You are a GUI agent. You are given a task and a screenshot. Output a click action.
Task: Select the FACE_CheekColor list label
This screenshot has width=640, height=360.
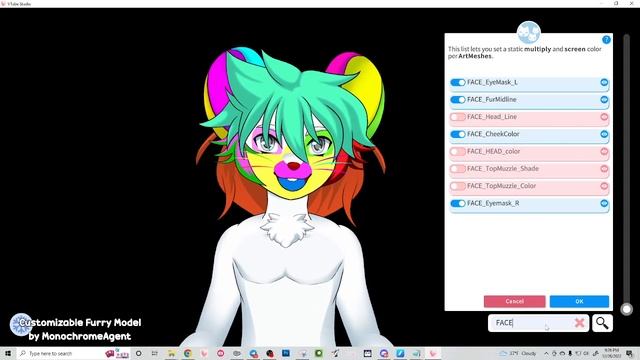[493, 134]
